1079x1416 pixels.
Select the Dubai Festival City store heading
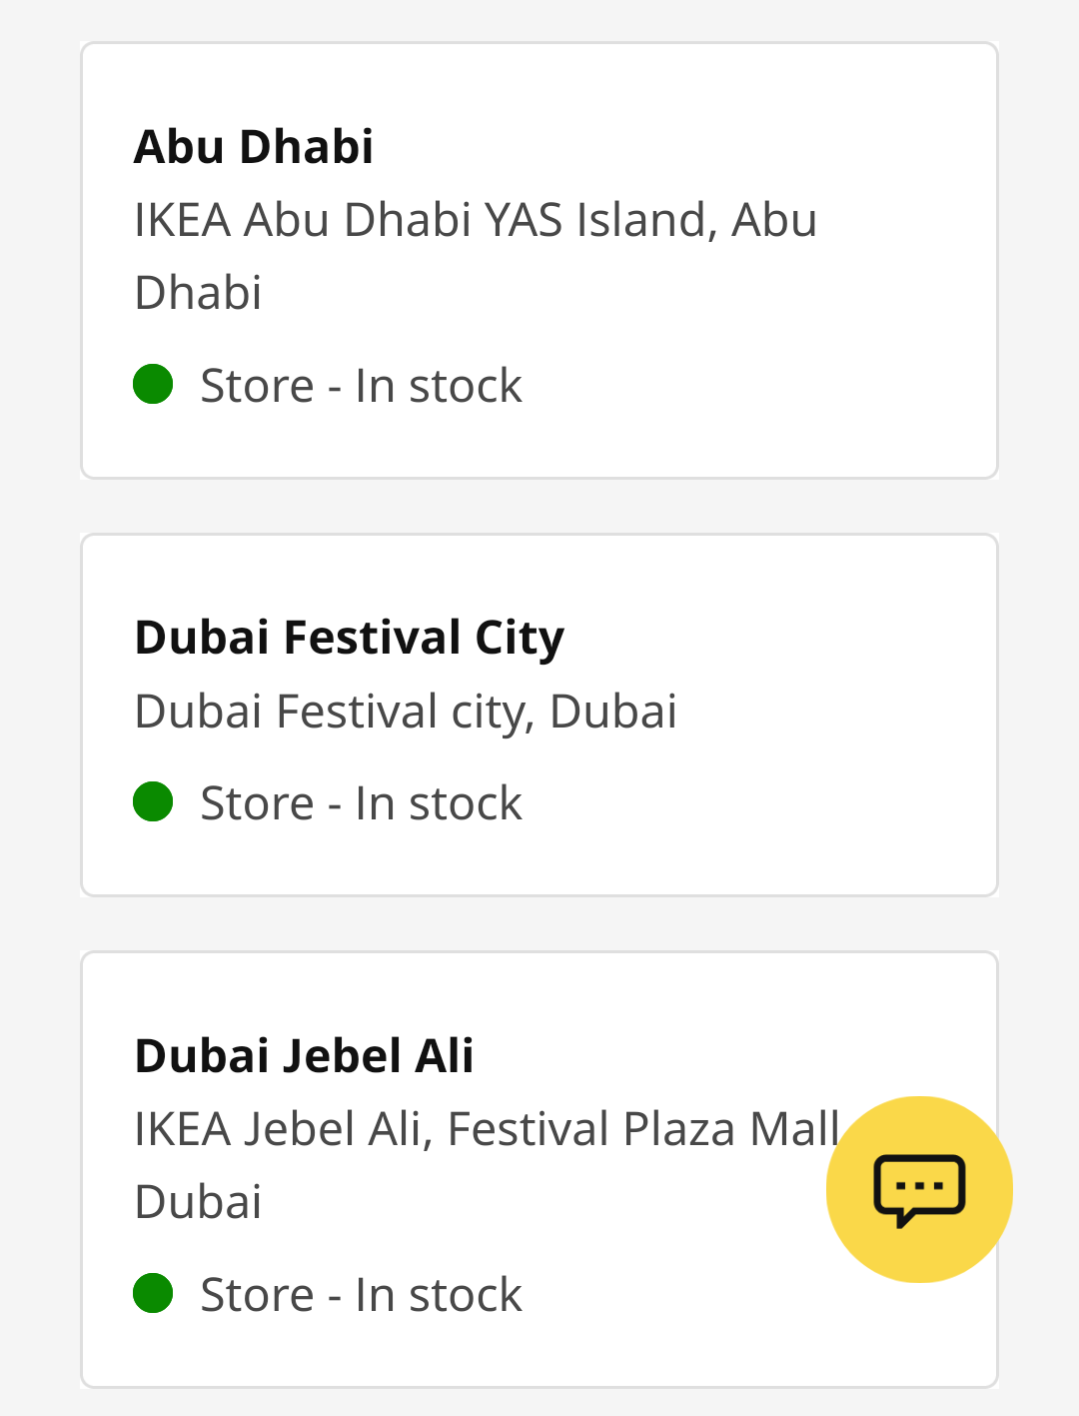coord(349,638)
